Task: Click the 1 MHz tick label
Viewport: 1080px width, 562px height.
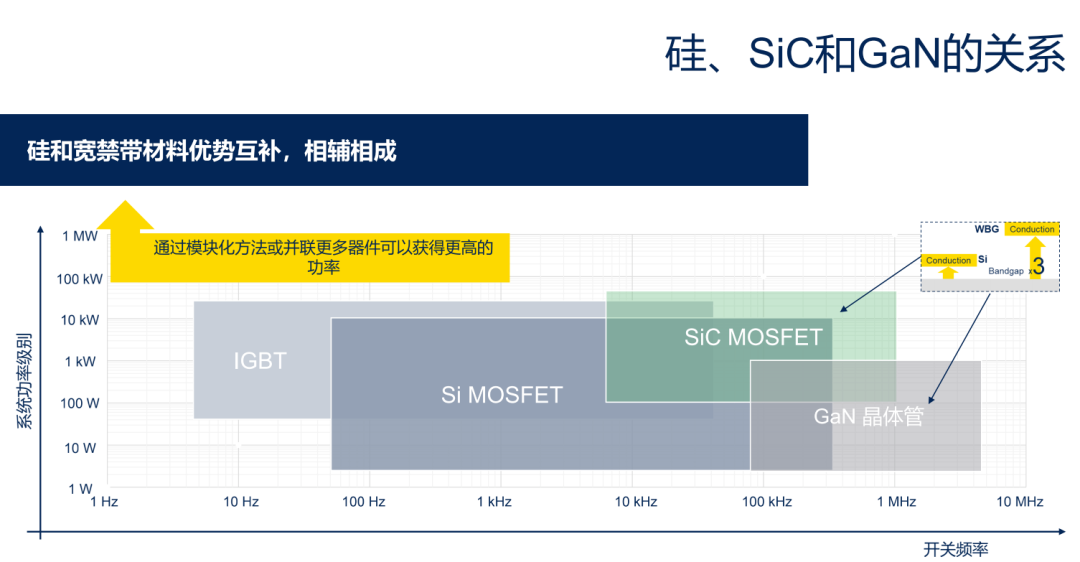Action: click(896, 501)
